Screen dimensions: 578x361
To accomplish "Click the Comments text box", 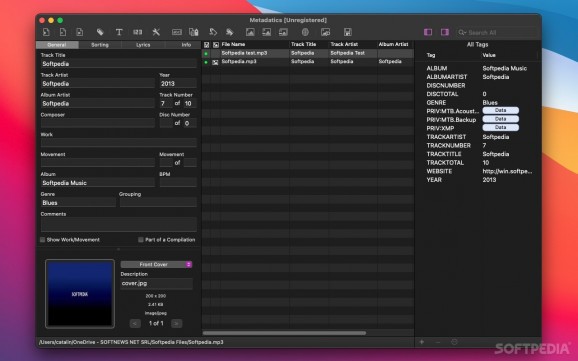I will (118, 225).
